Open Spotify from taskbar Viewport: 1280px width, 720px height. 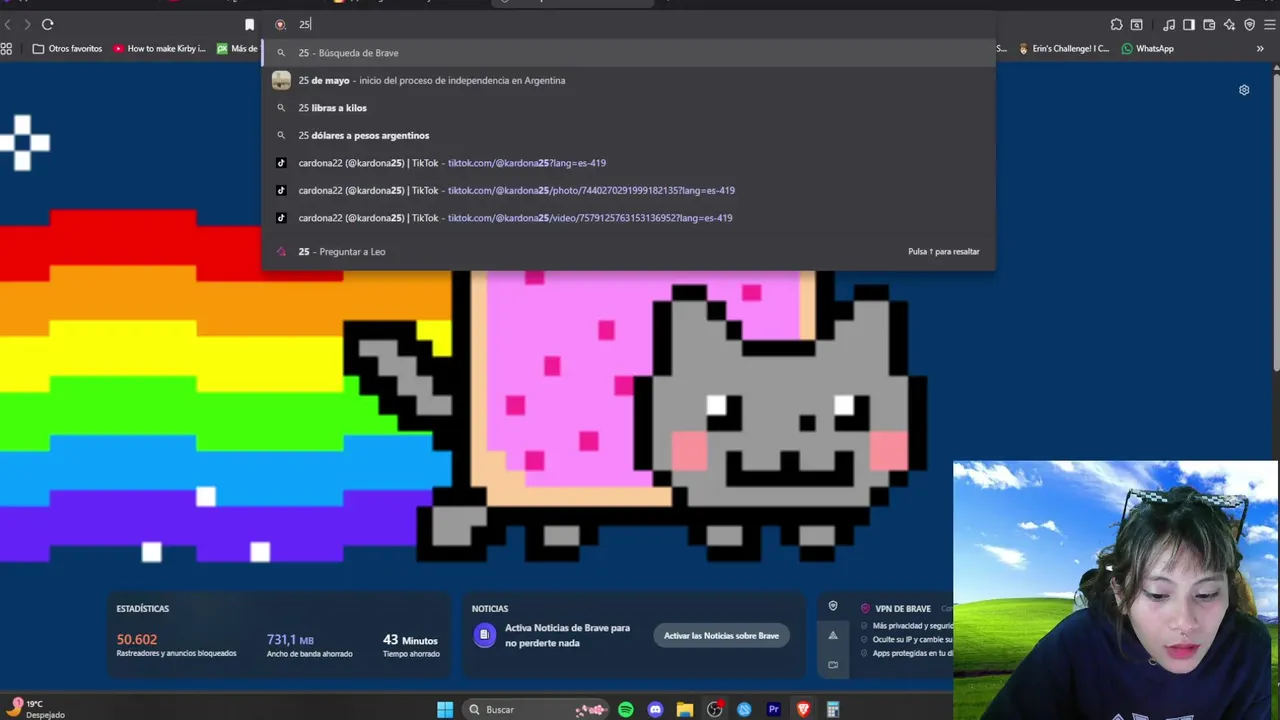pos(626,710)
